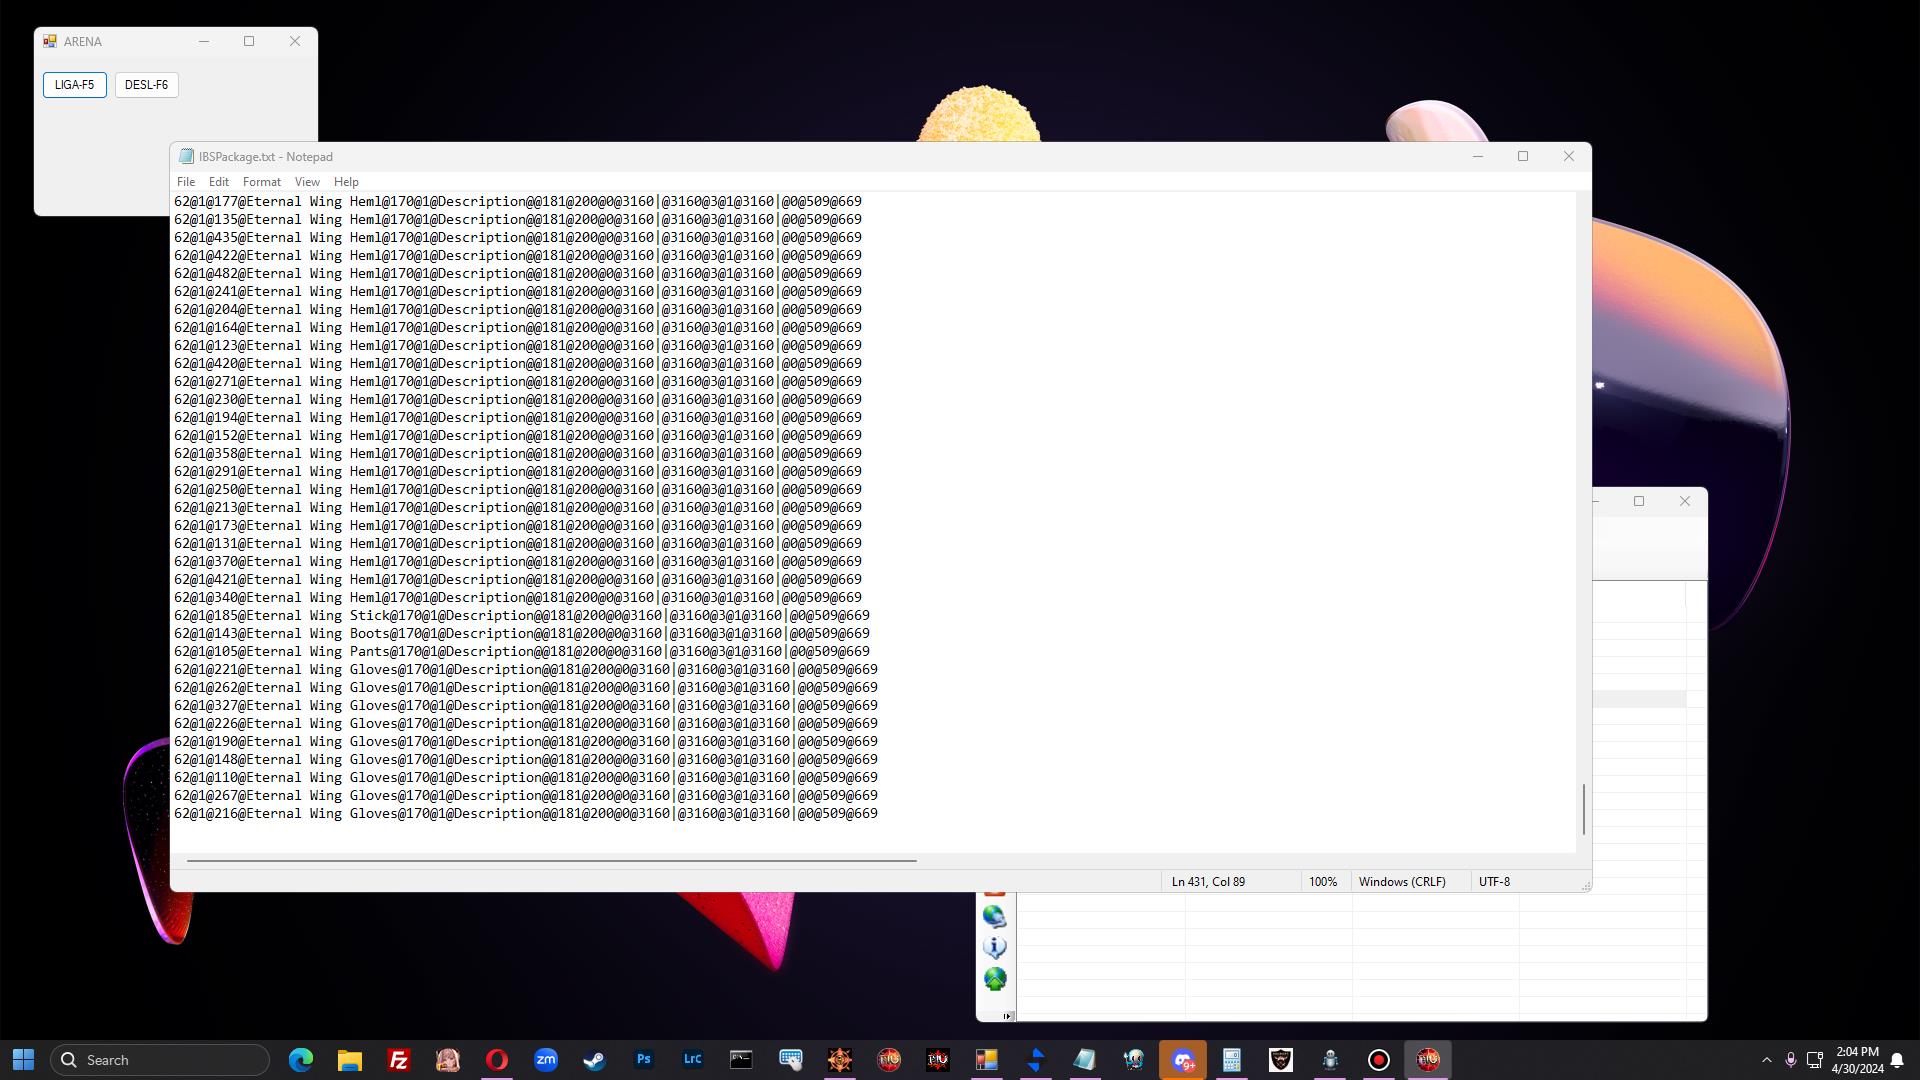Open the Notepad View menu
Viewport: 1920px width, 1080px height.
pyautogui.click(x=307, y=182)
